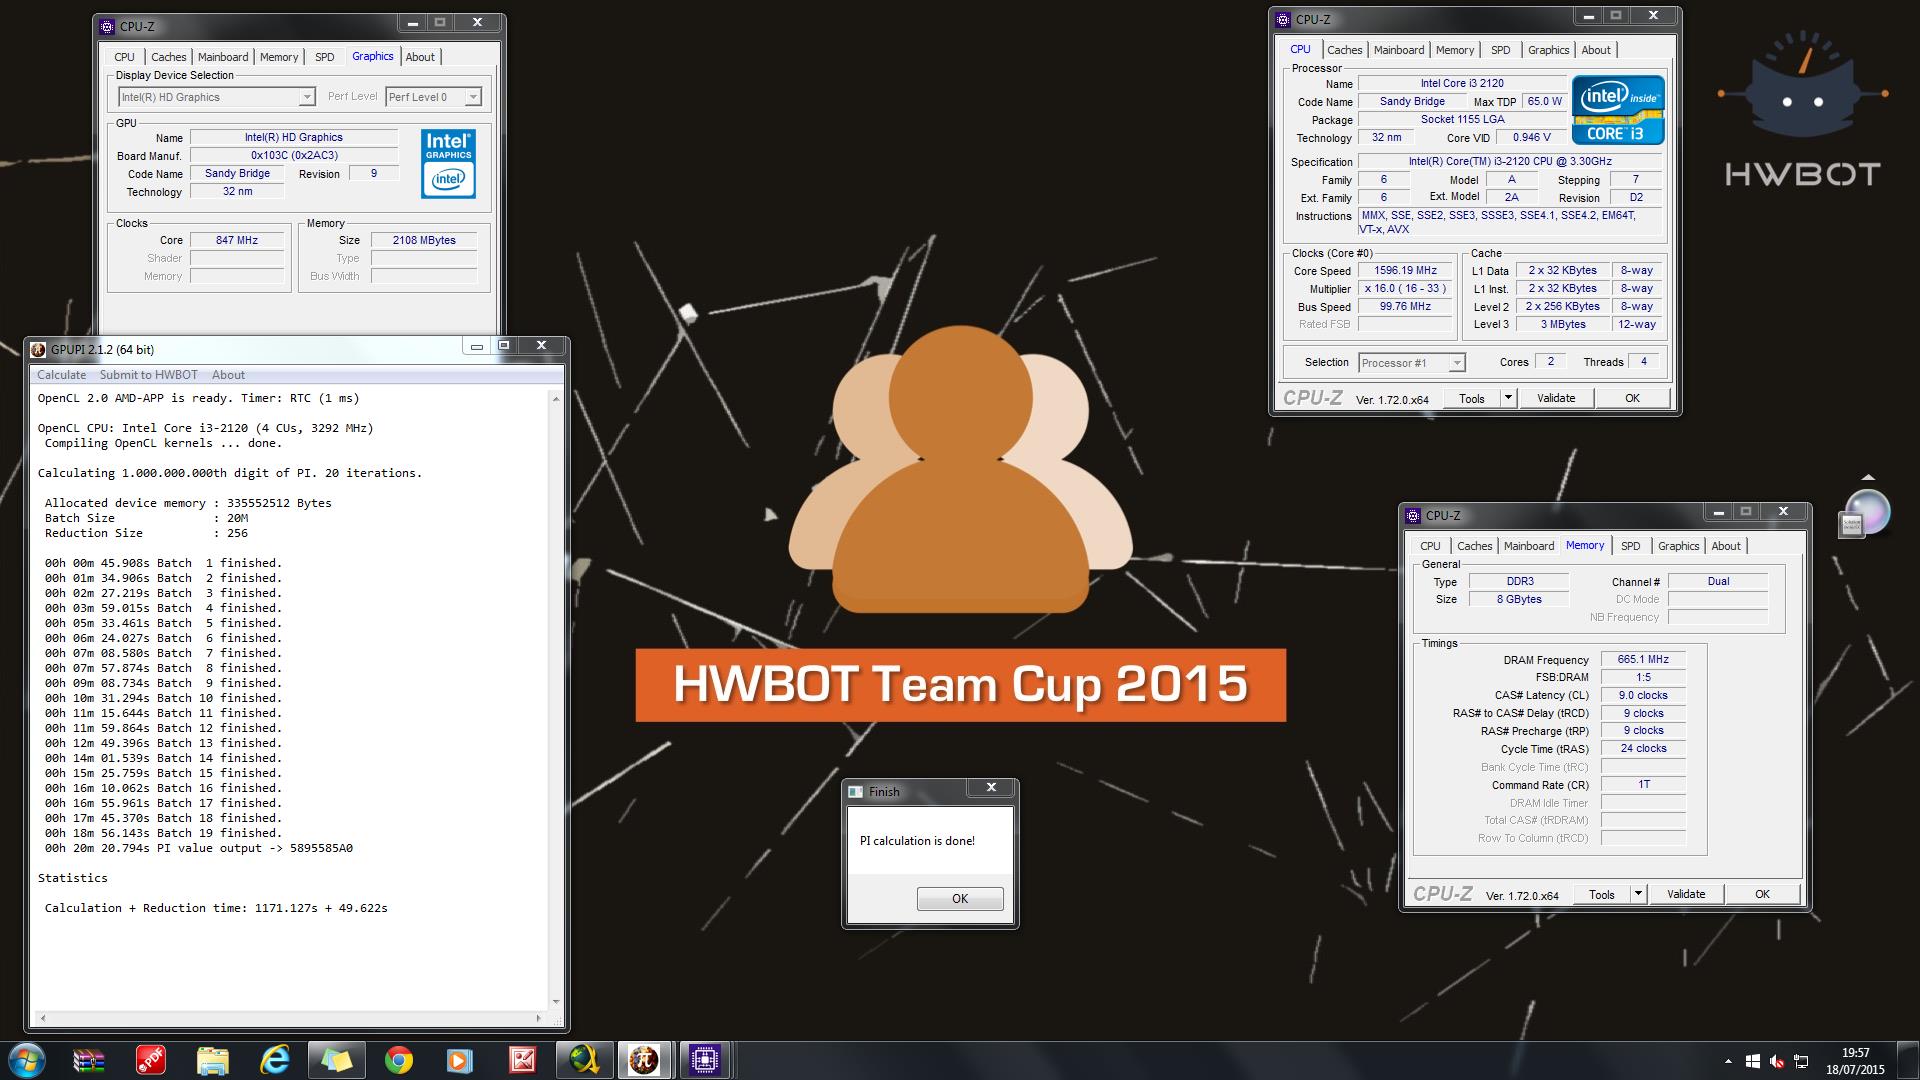Click the muted speaker volume tray icon
The height and width of the screenshot is (1080, 1920).
(x=1777, y=1061)
